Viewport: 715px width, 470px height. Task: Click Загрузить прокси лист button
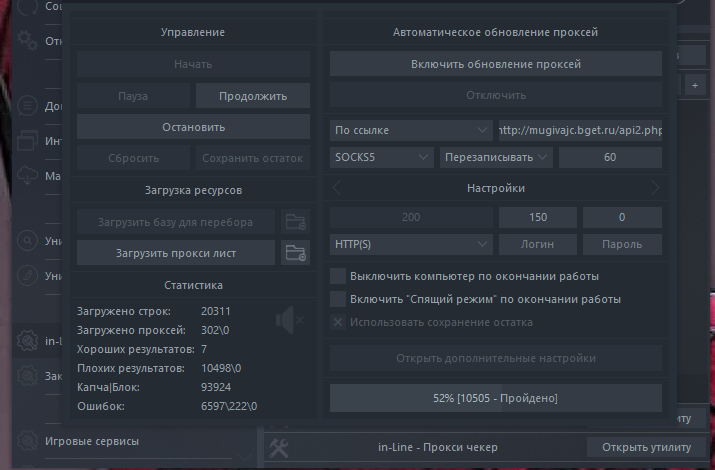point(176,253)
